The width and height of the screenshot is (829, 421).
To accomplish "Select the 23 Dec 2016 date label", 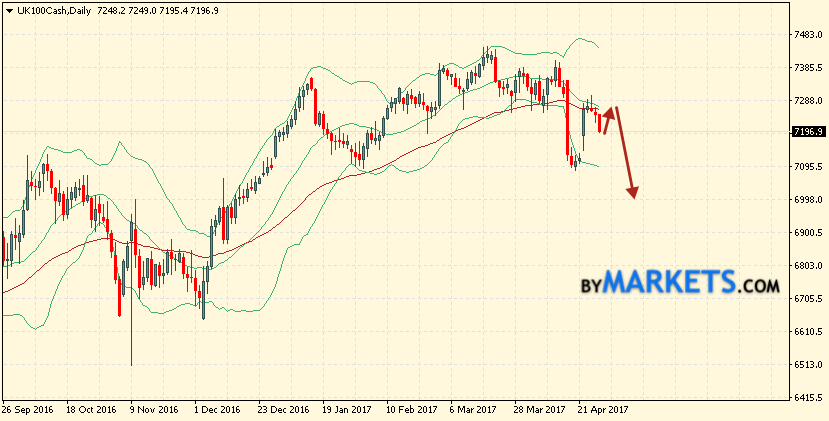I will point(281,410).
